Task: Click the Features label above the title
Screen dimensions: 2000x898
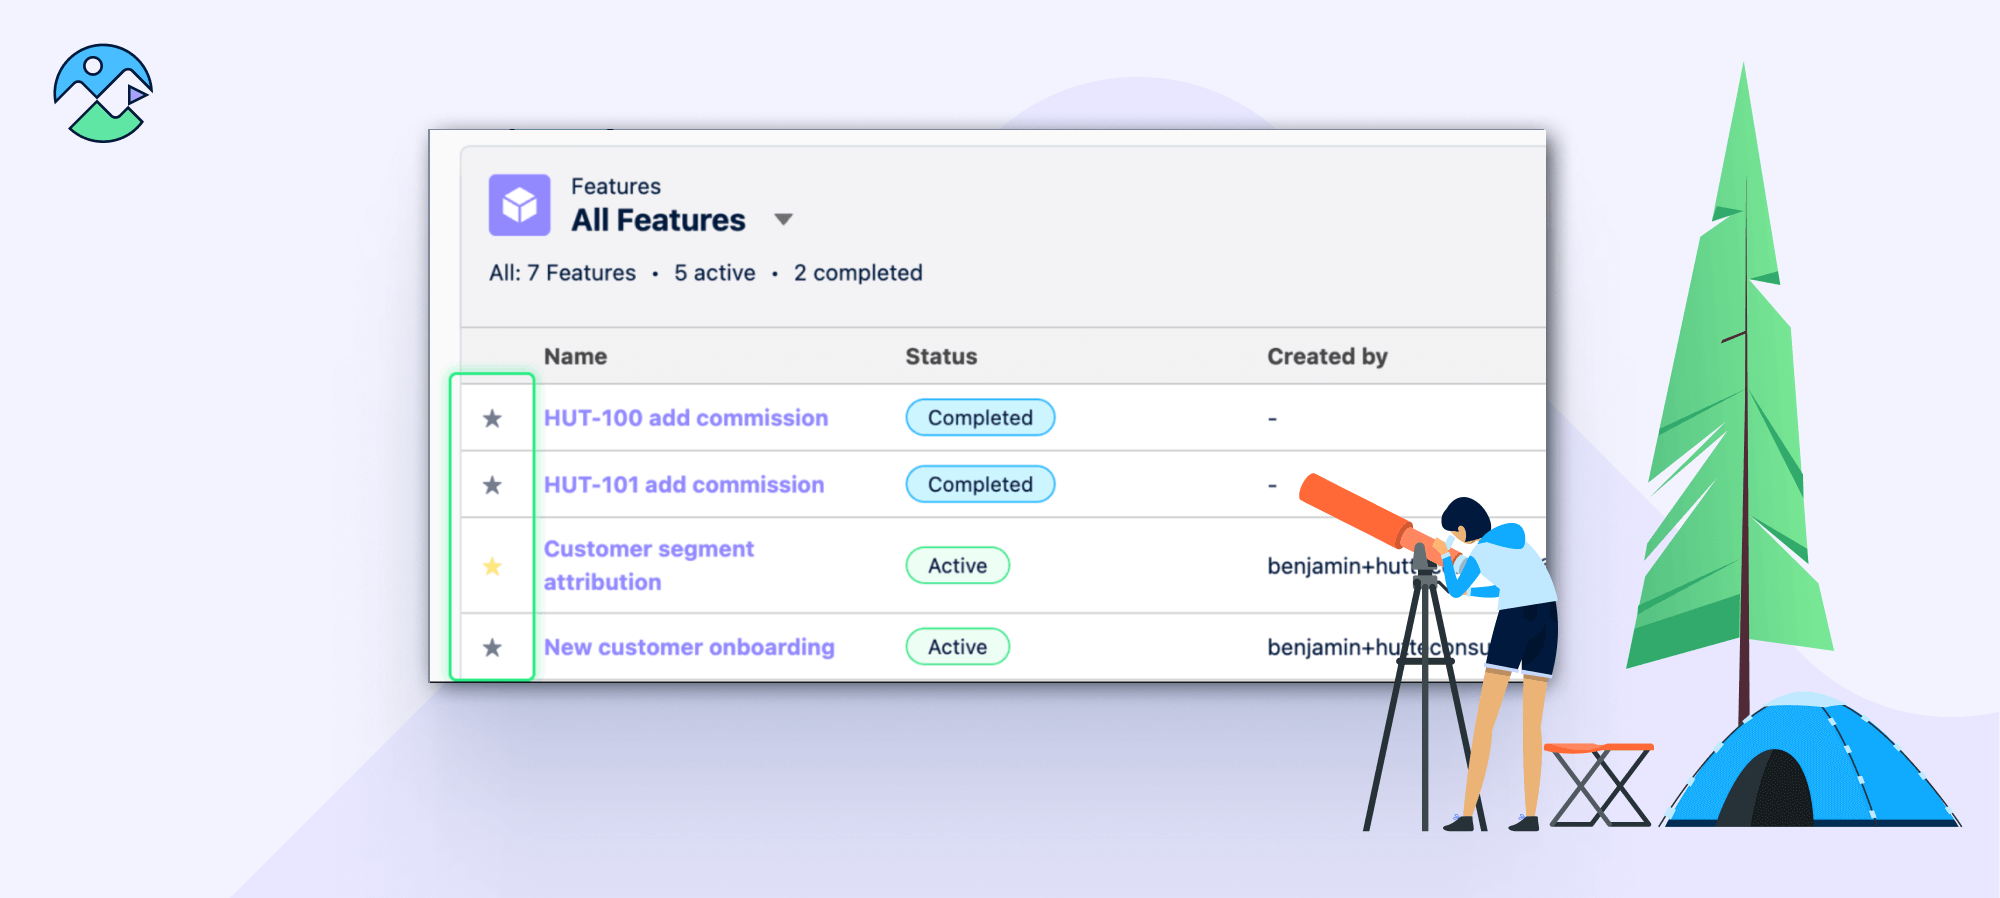Action: 616,187
